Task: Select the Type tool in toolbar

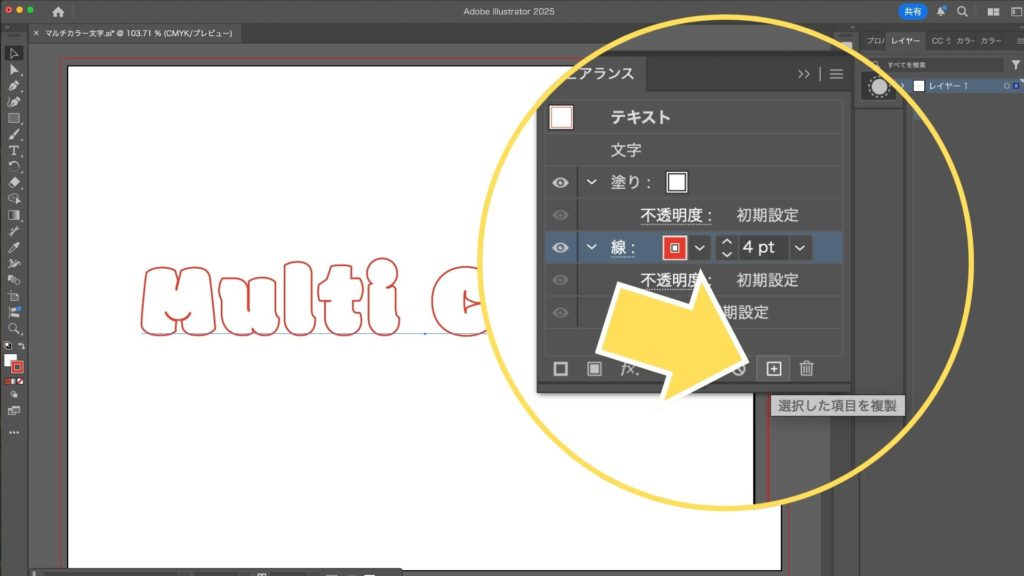Action: tap(14, 151)
